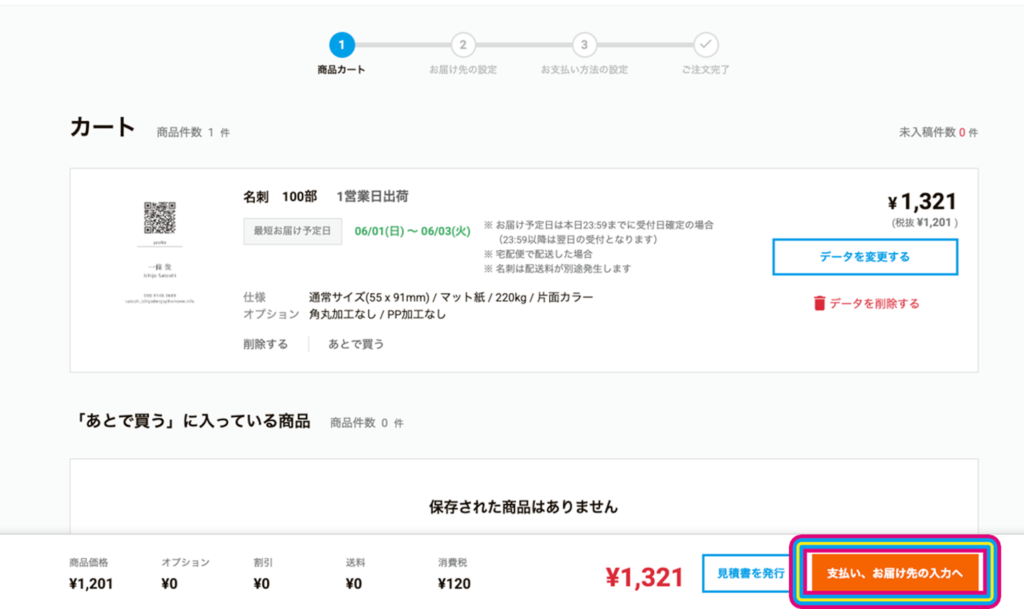1024x609 pixels.
Task: Click the オプション ¥0 summary value
Action: (169, 584)
